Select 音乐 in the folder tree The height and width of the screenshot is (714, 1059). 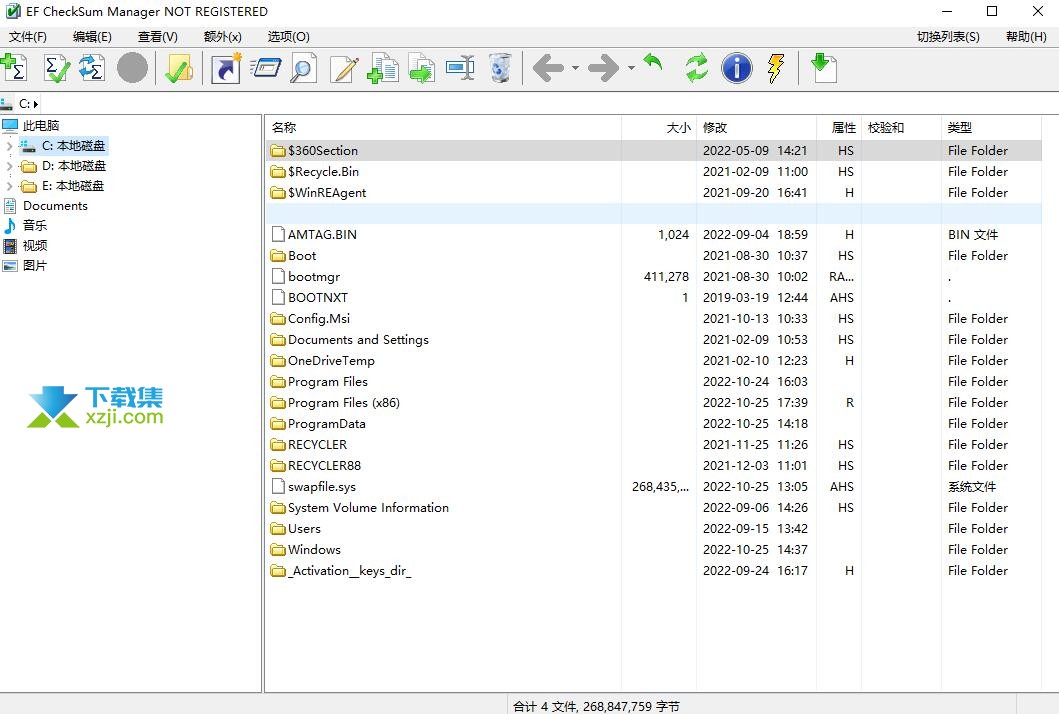pyautogui.click(x=35, y=226)
